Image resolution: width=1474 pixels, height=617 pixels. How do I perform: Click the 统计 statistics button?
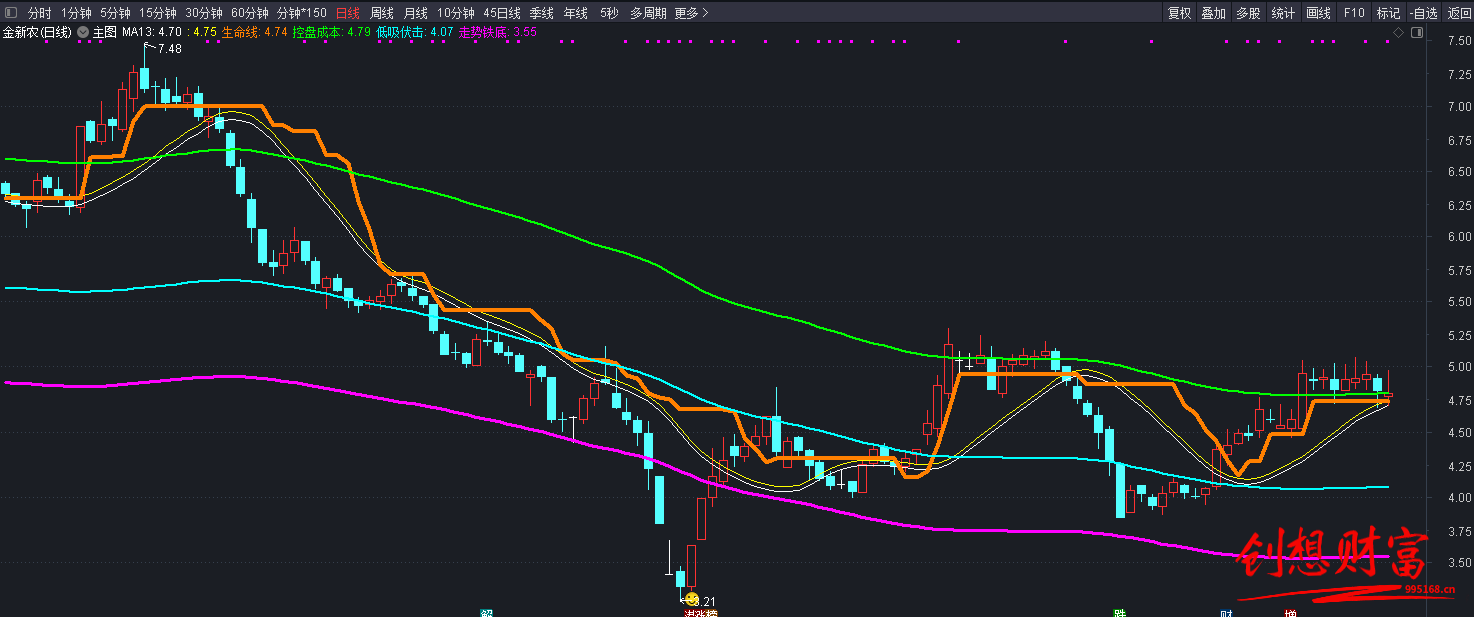(1283, 13)
